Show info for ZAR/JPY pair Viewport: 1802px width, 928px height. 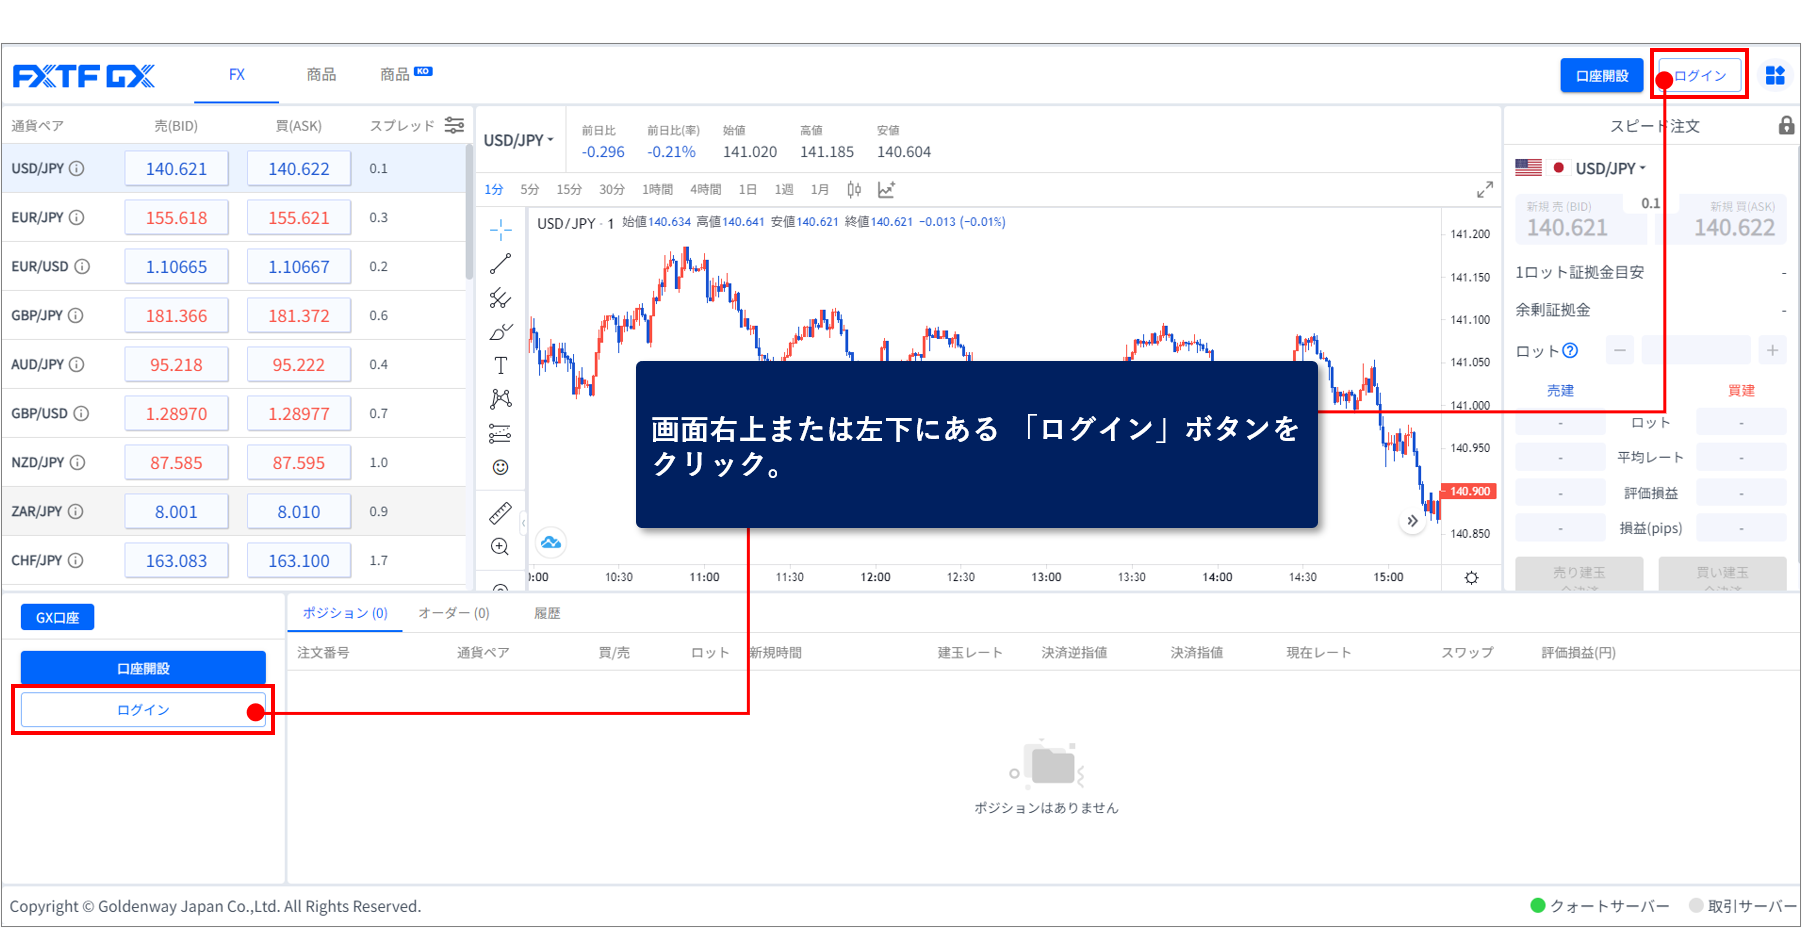pyautogui.click(x=76, y=512)
